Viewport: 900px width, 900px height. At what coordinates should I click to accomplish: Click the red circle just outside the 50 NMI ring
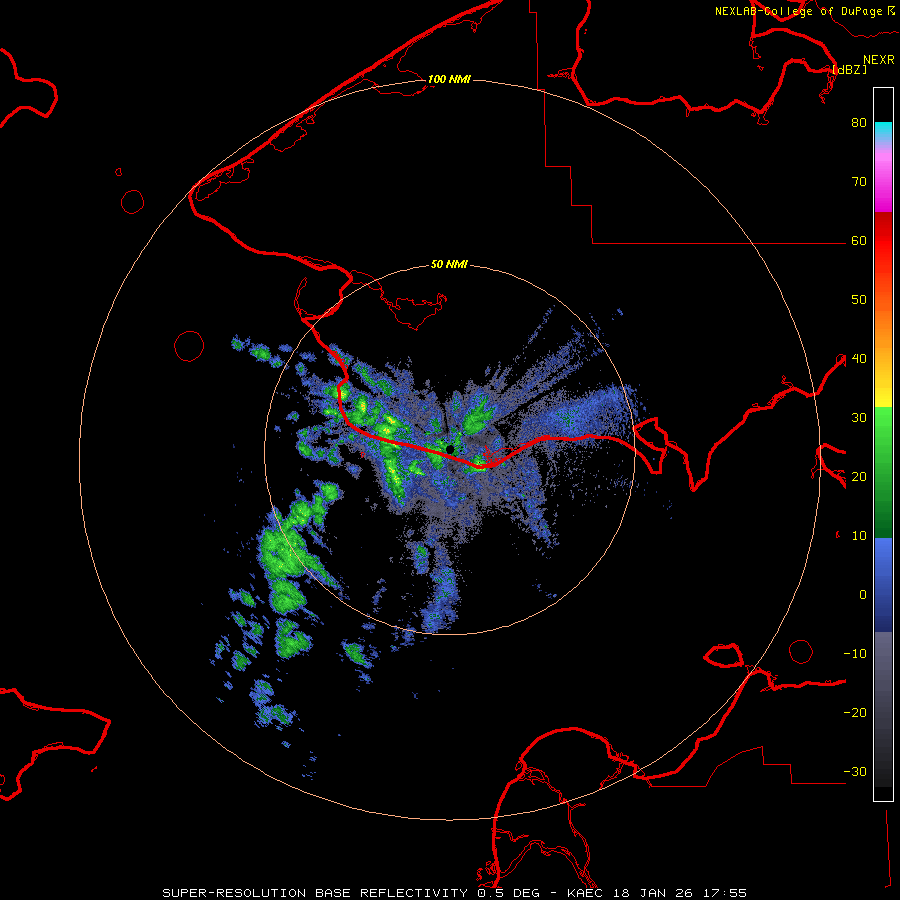coord(189,346)
